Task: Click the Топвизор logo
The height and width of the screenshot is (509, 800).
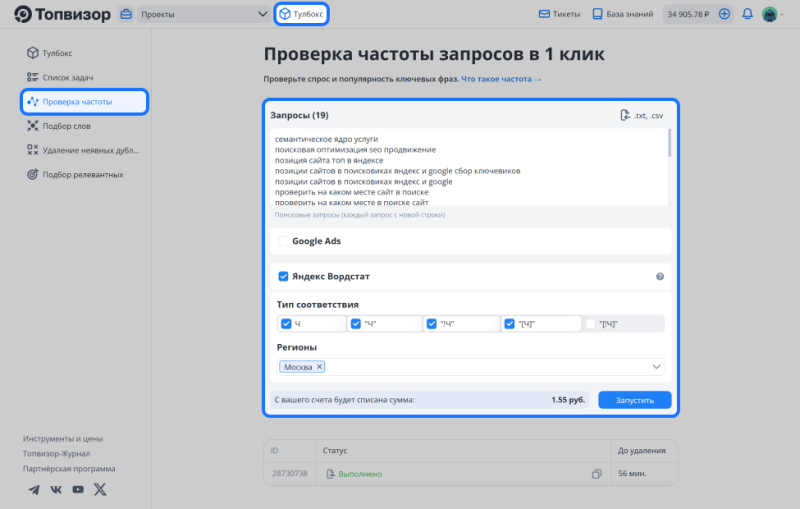Action: [62, 14]
